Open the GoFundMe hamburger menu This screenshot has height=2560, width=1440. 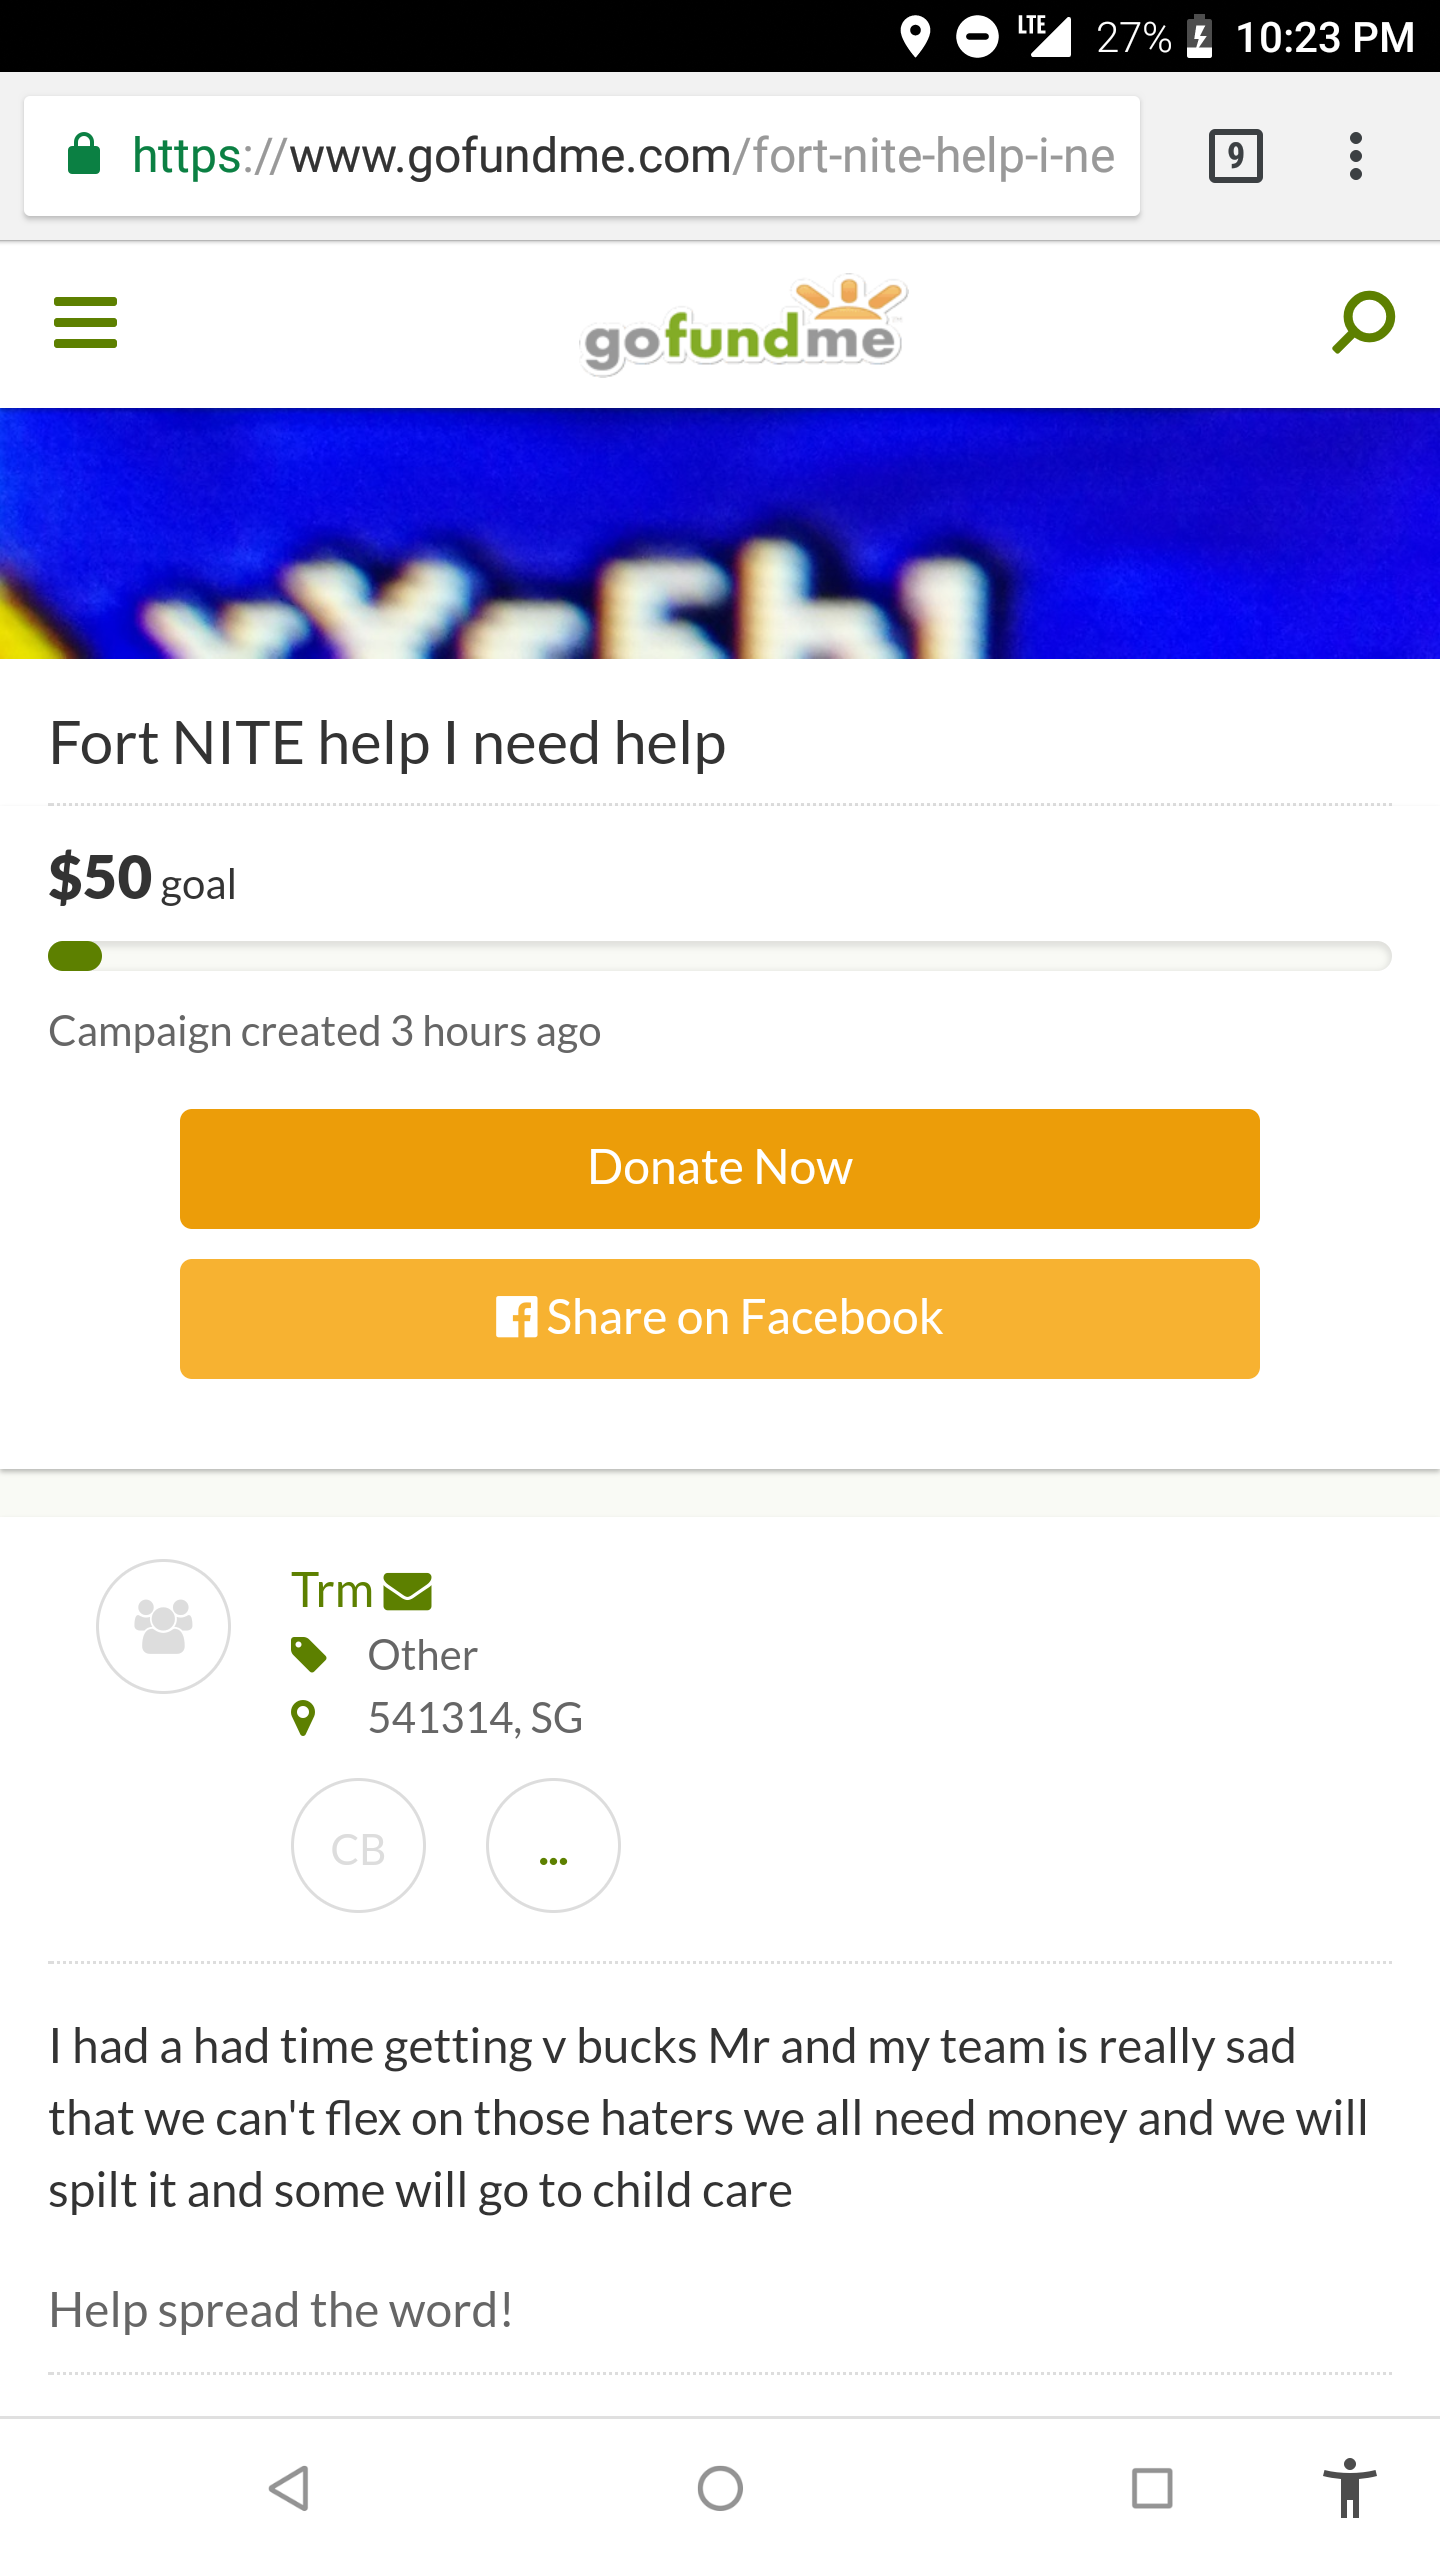click(85, 322)
